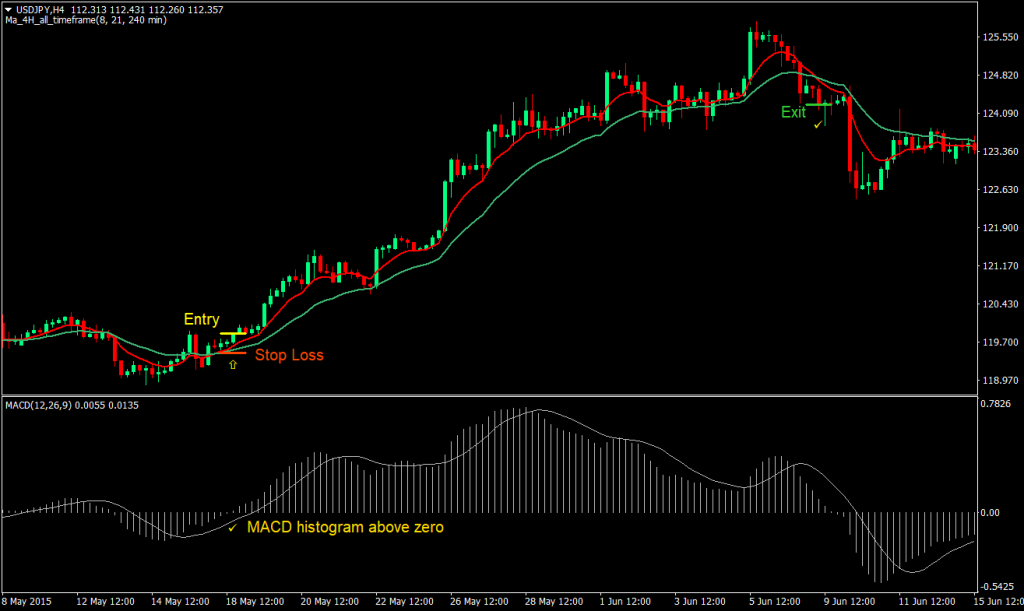1024x611 pixels.
Task: Click the checkmark before MACD histogram annotation
Action: [234, 528]
